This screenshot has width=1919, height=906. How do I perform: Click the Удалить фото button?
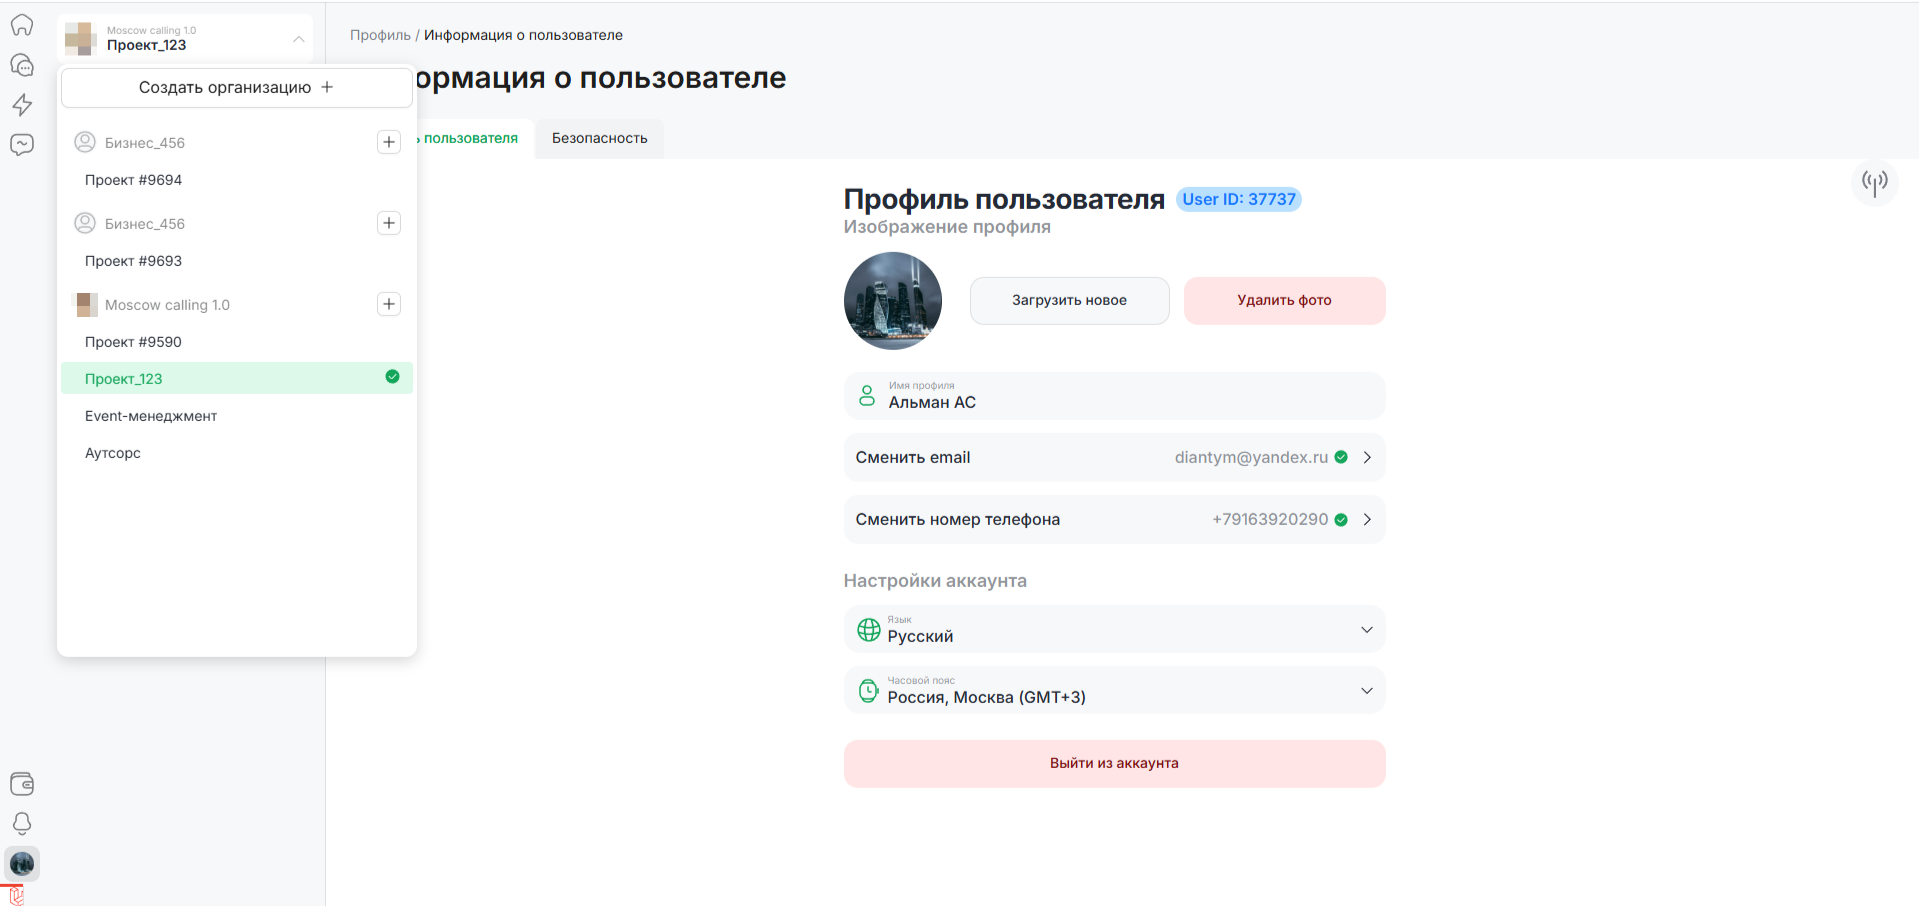point(1284,300)
